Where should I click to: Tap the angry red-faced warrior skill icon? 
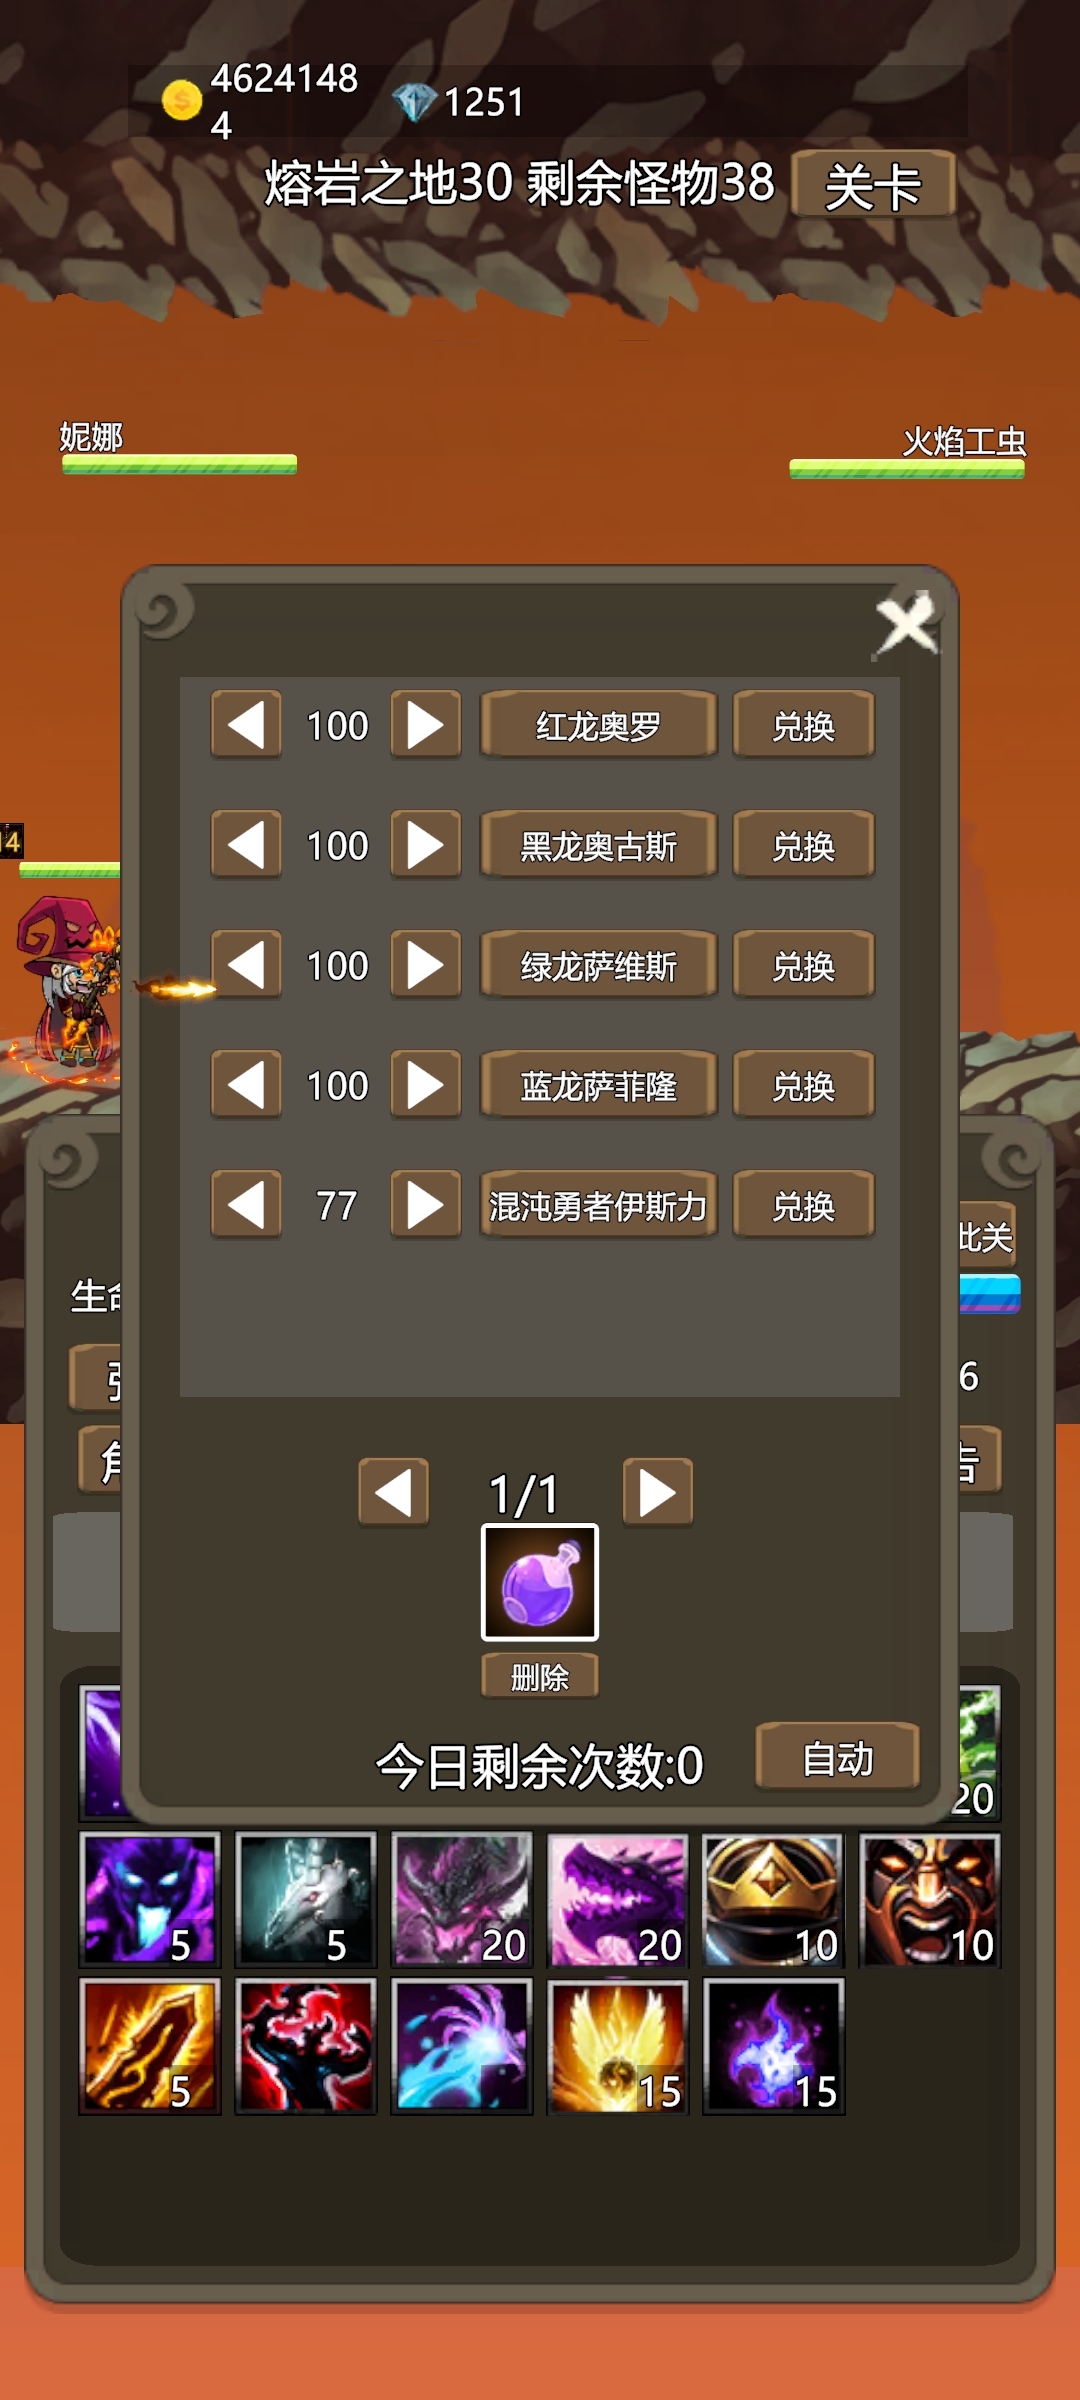pyautogui.click(x=929, y=1900)
